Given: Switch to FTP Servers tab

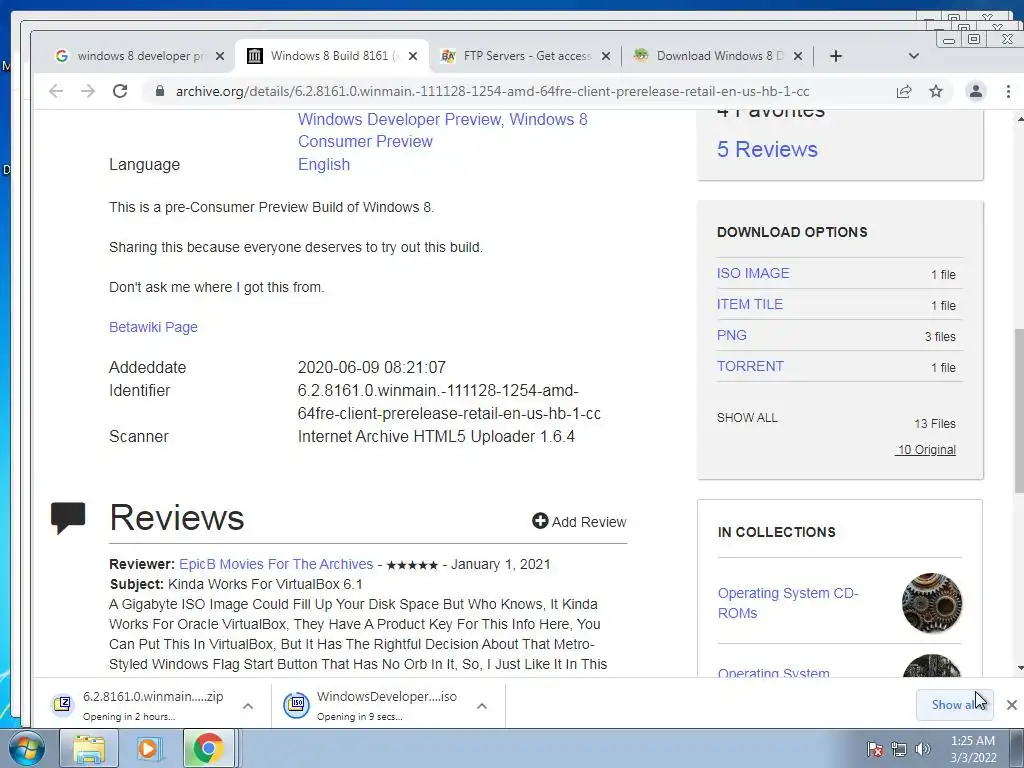Looking at the screenshot, I should (x=526, y=56).
